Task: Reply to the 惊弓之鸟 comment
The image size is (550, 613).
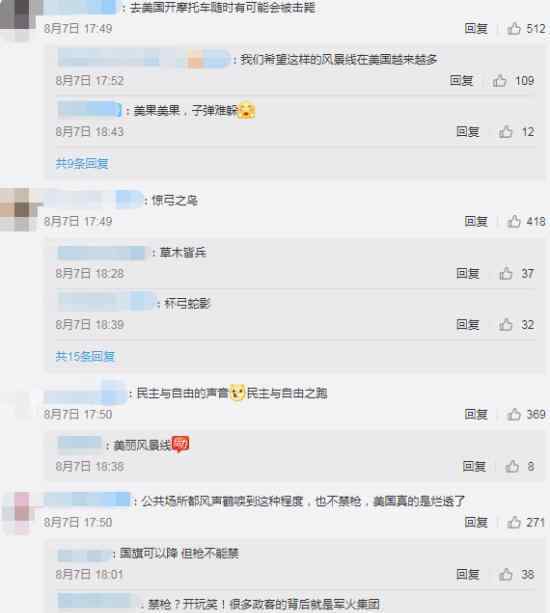Action: (x=476, y=221)
